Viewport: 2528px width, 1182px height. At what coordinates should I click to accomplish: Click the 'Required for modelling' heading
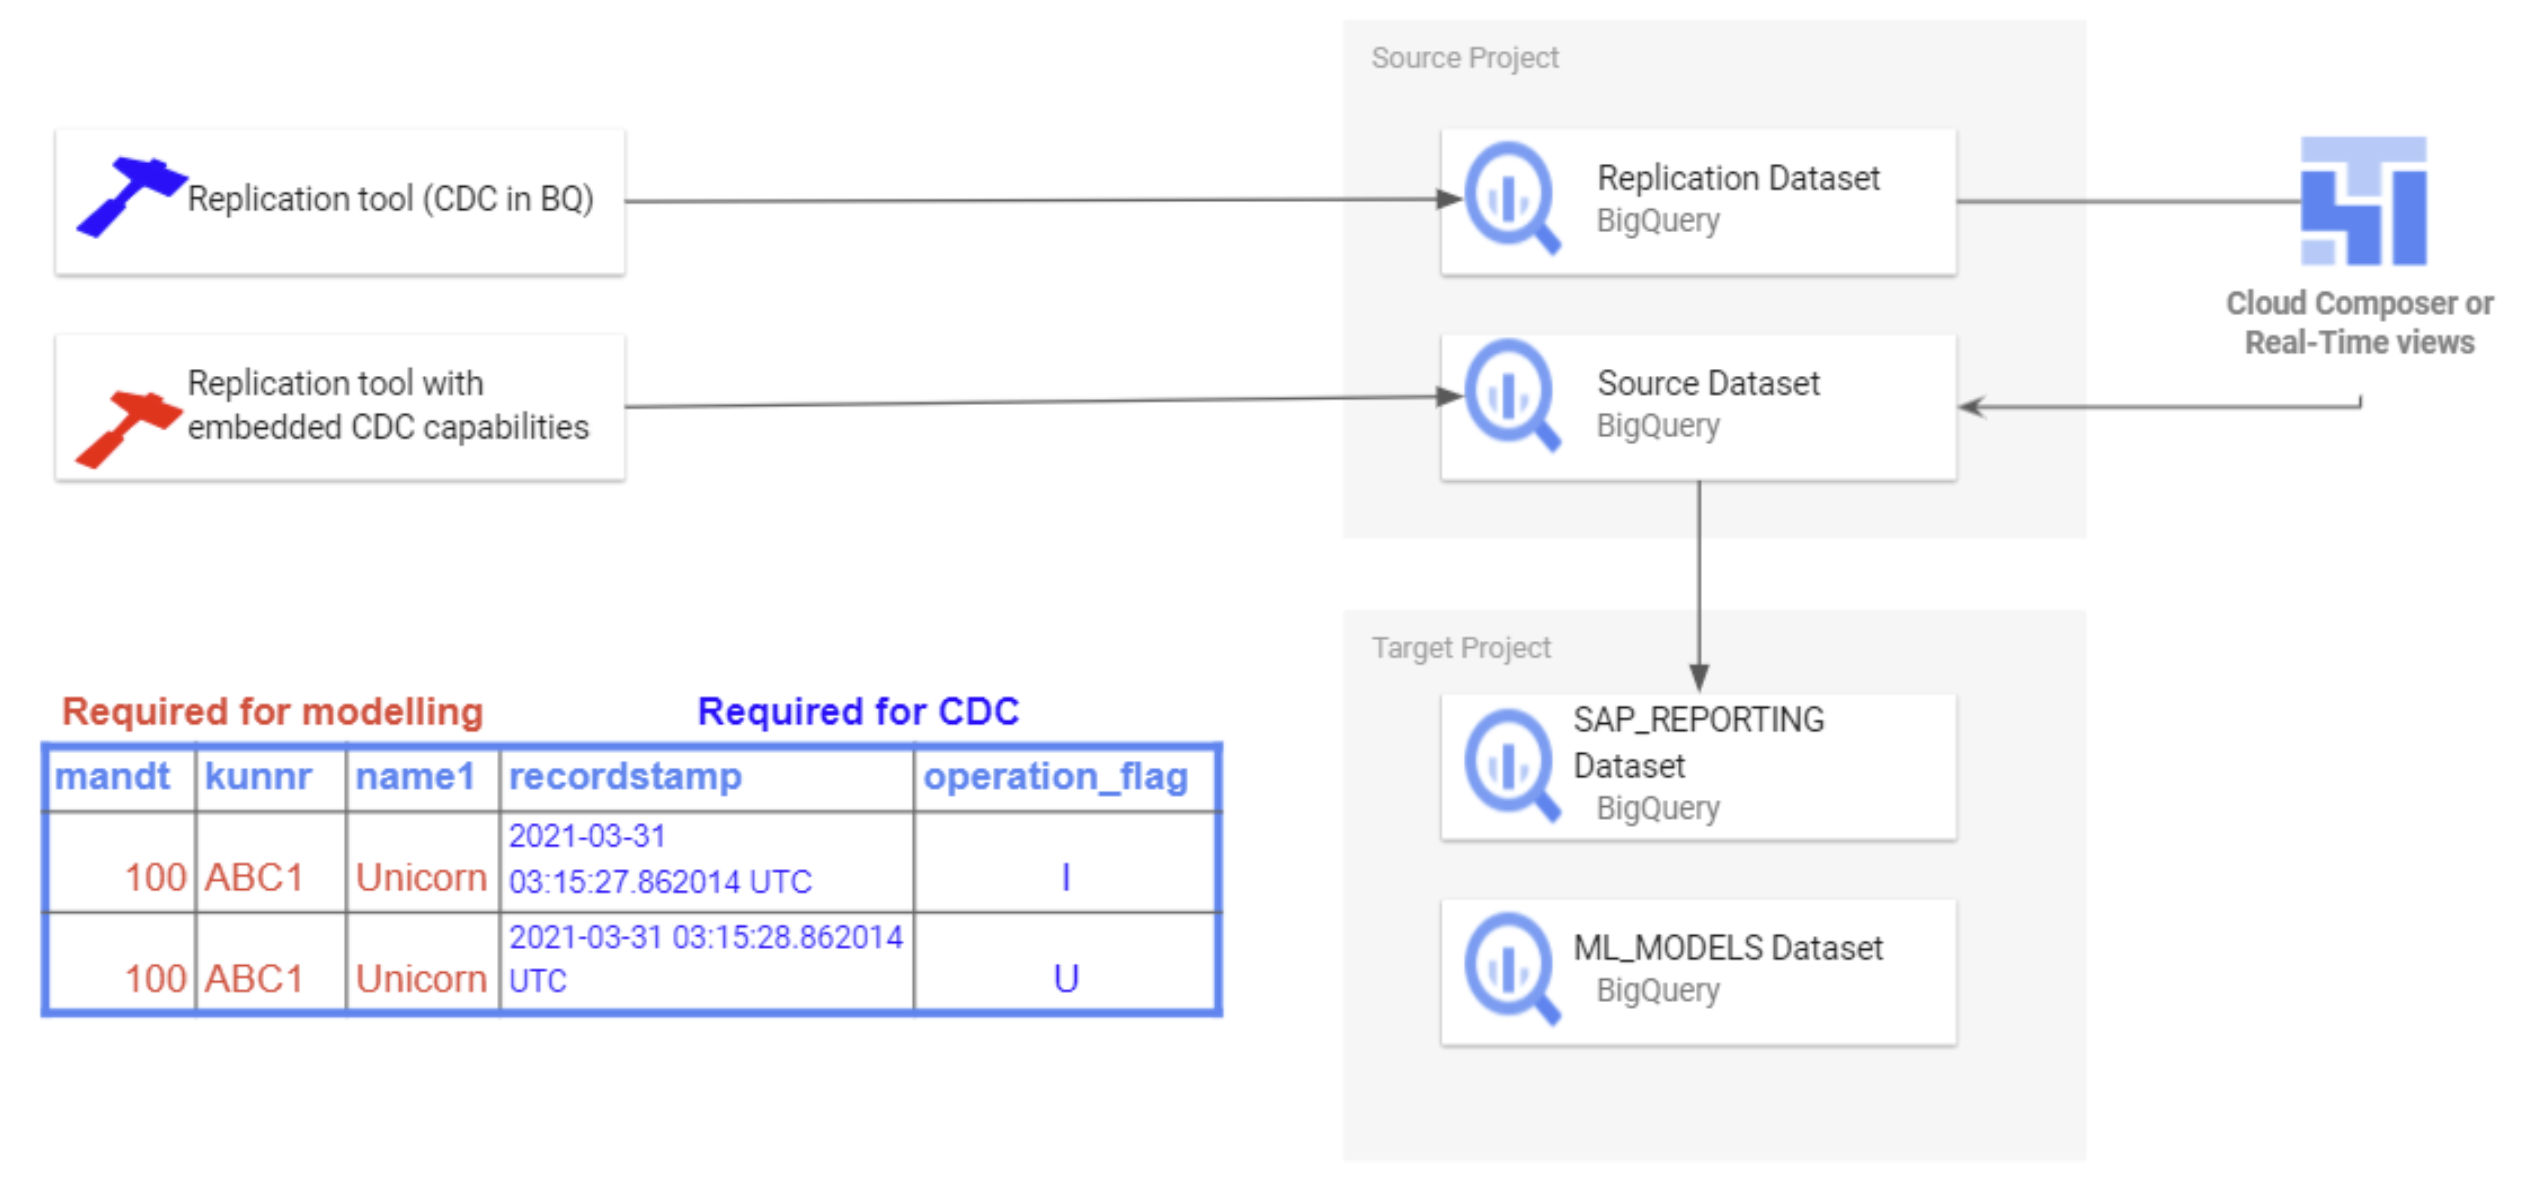click(272, 711)
